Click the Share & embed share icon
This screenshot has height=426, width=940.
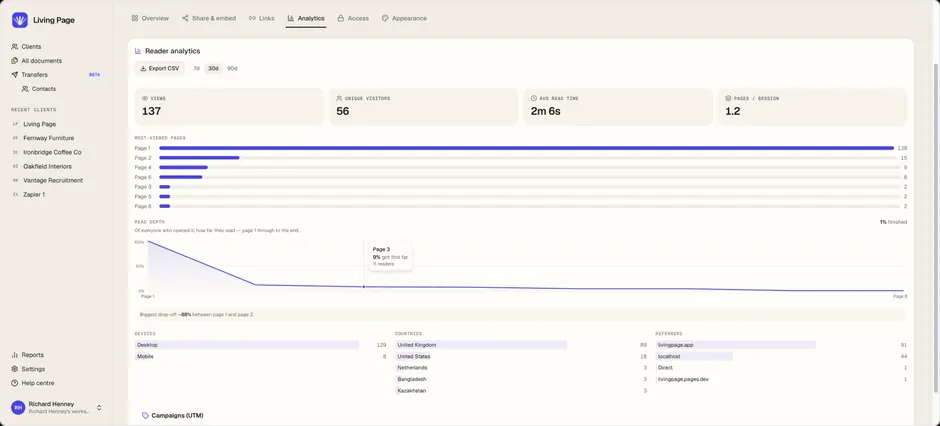pos(185,19)
